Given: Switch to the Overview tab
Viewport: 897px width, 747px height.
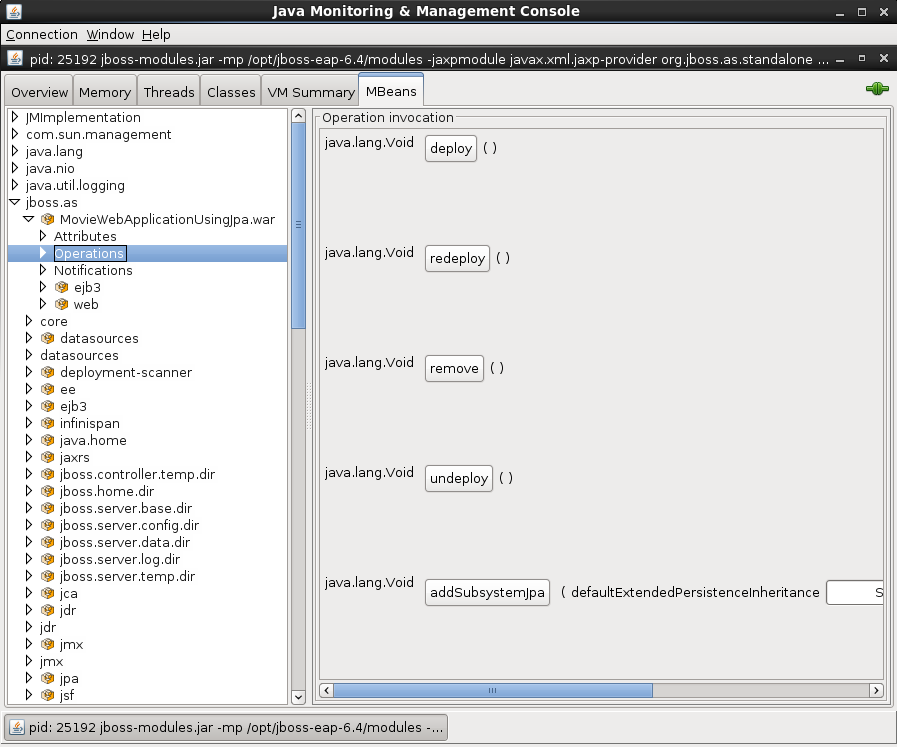Looking at the screenshot, I should point(39,92).
